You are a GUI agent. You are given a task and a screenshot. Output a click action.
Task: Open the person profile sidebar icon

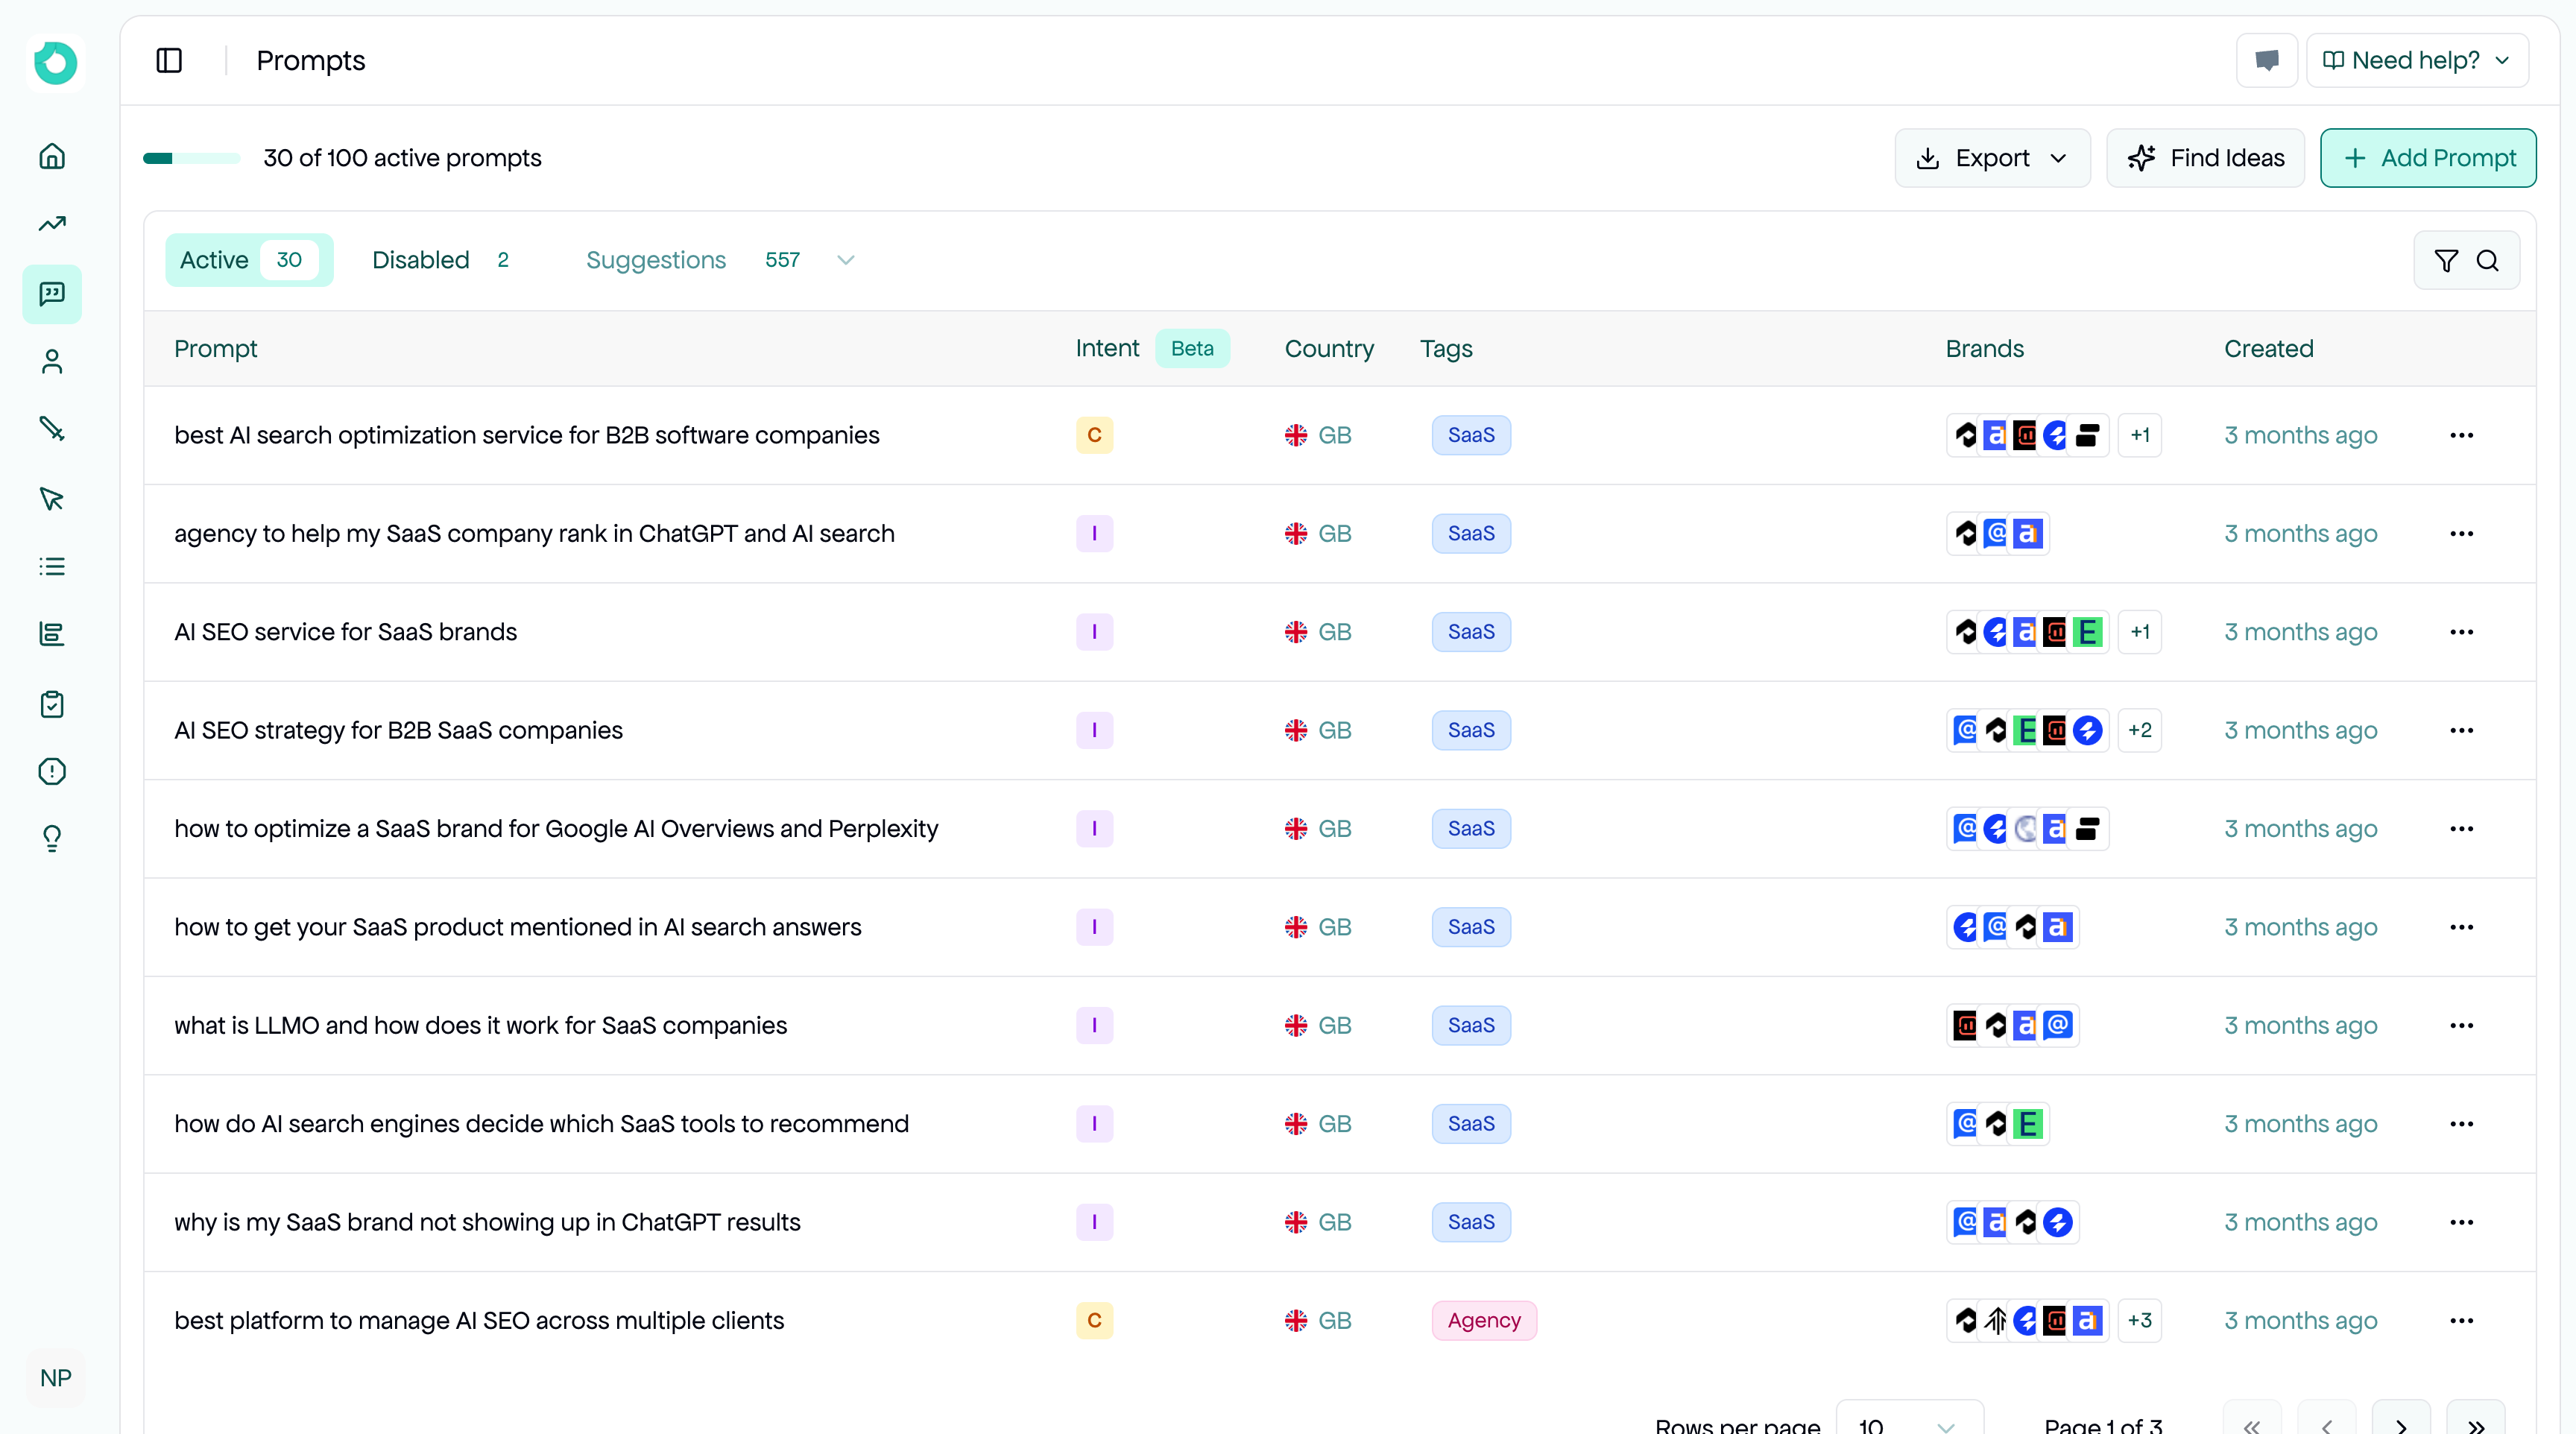coord(52,361)
